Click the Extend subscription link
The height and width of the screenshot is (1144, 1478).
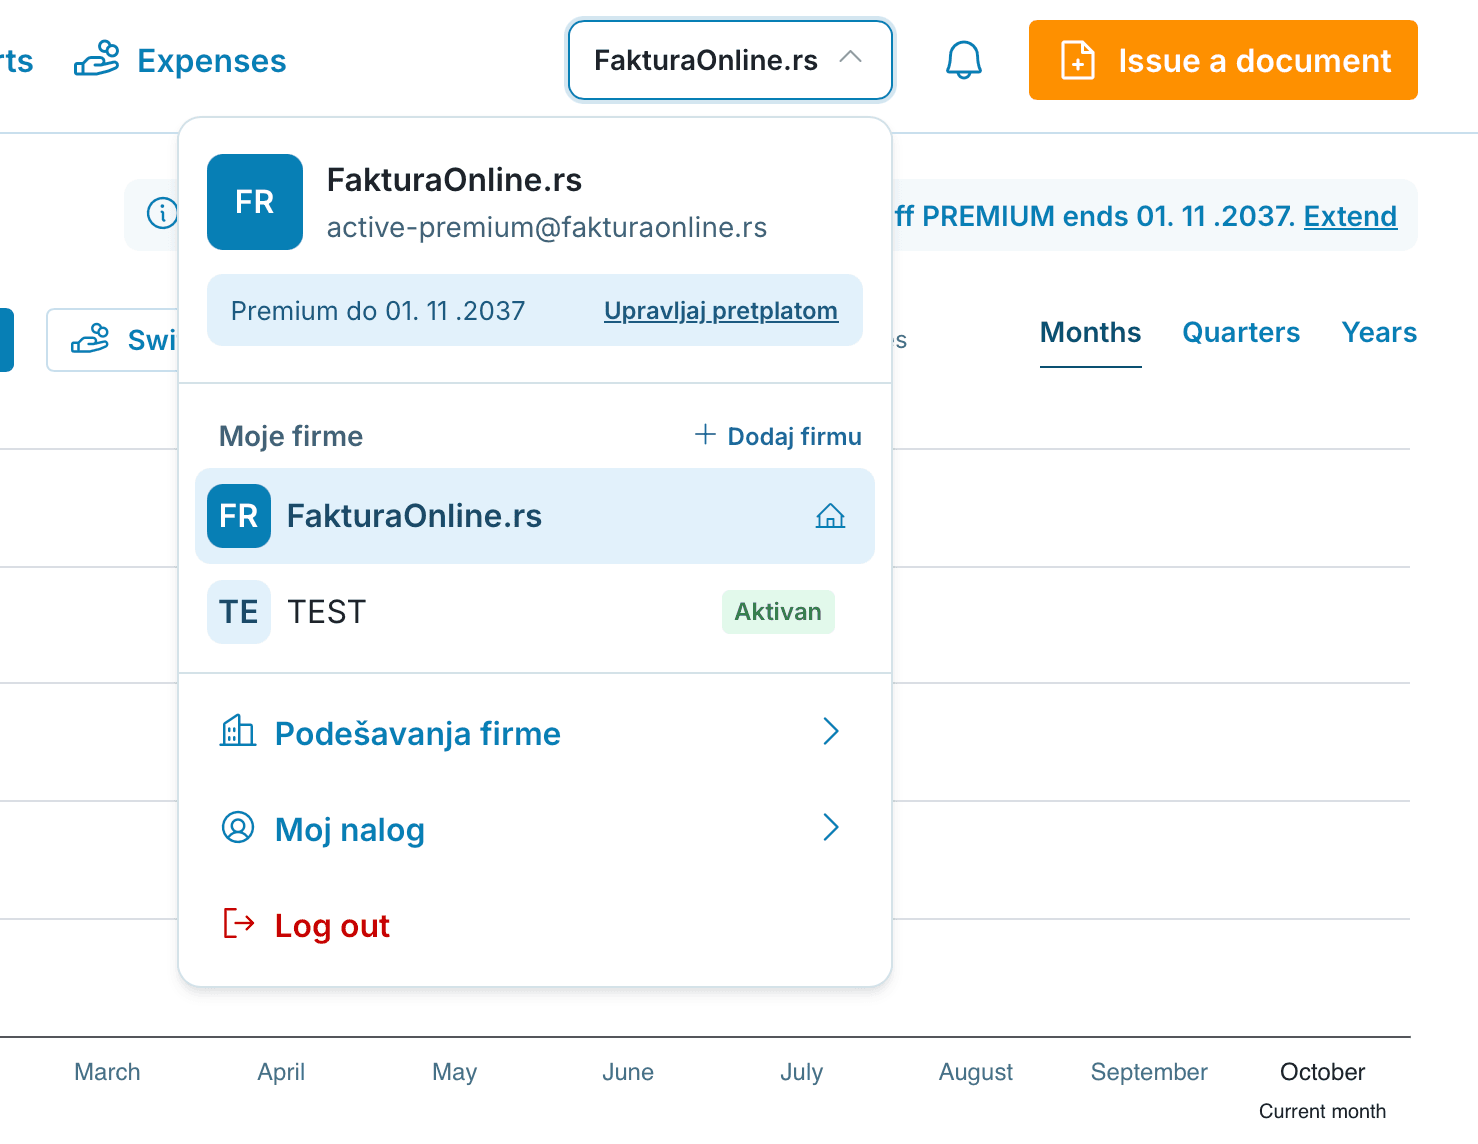point(1350,216)
